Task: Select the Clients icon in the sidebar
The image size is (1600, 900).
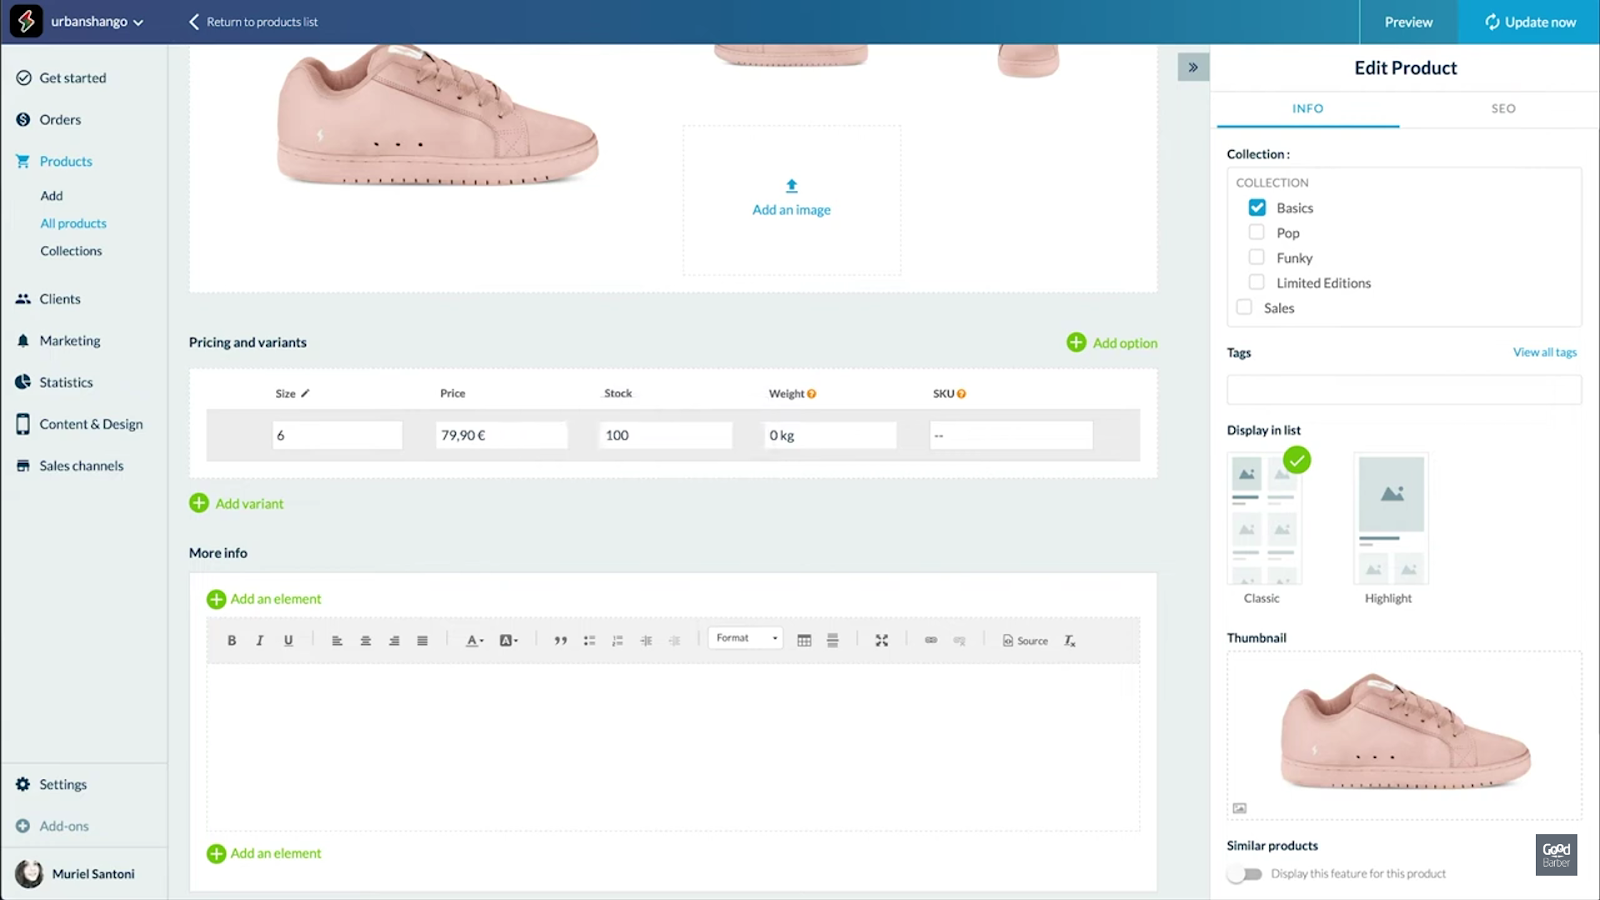Action: tap(25, 298)
